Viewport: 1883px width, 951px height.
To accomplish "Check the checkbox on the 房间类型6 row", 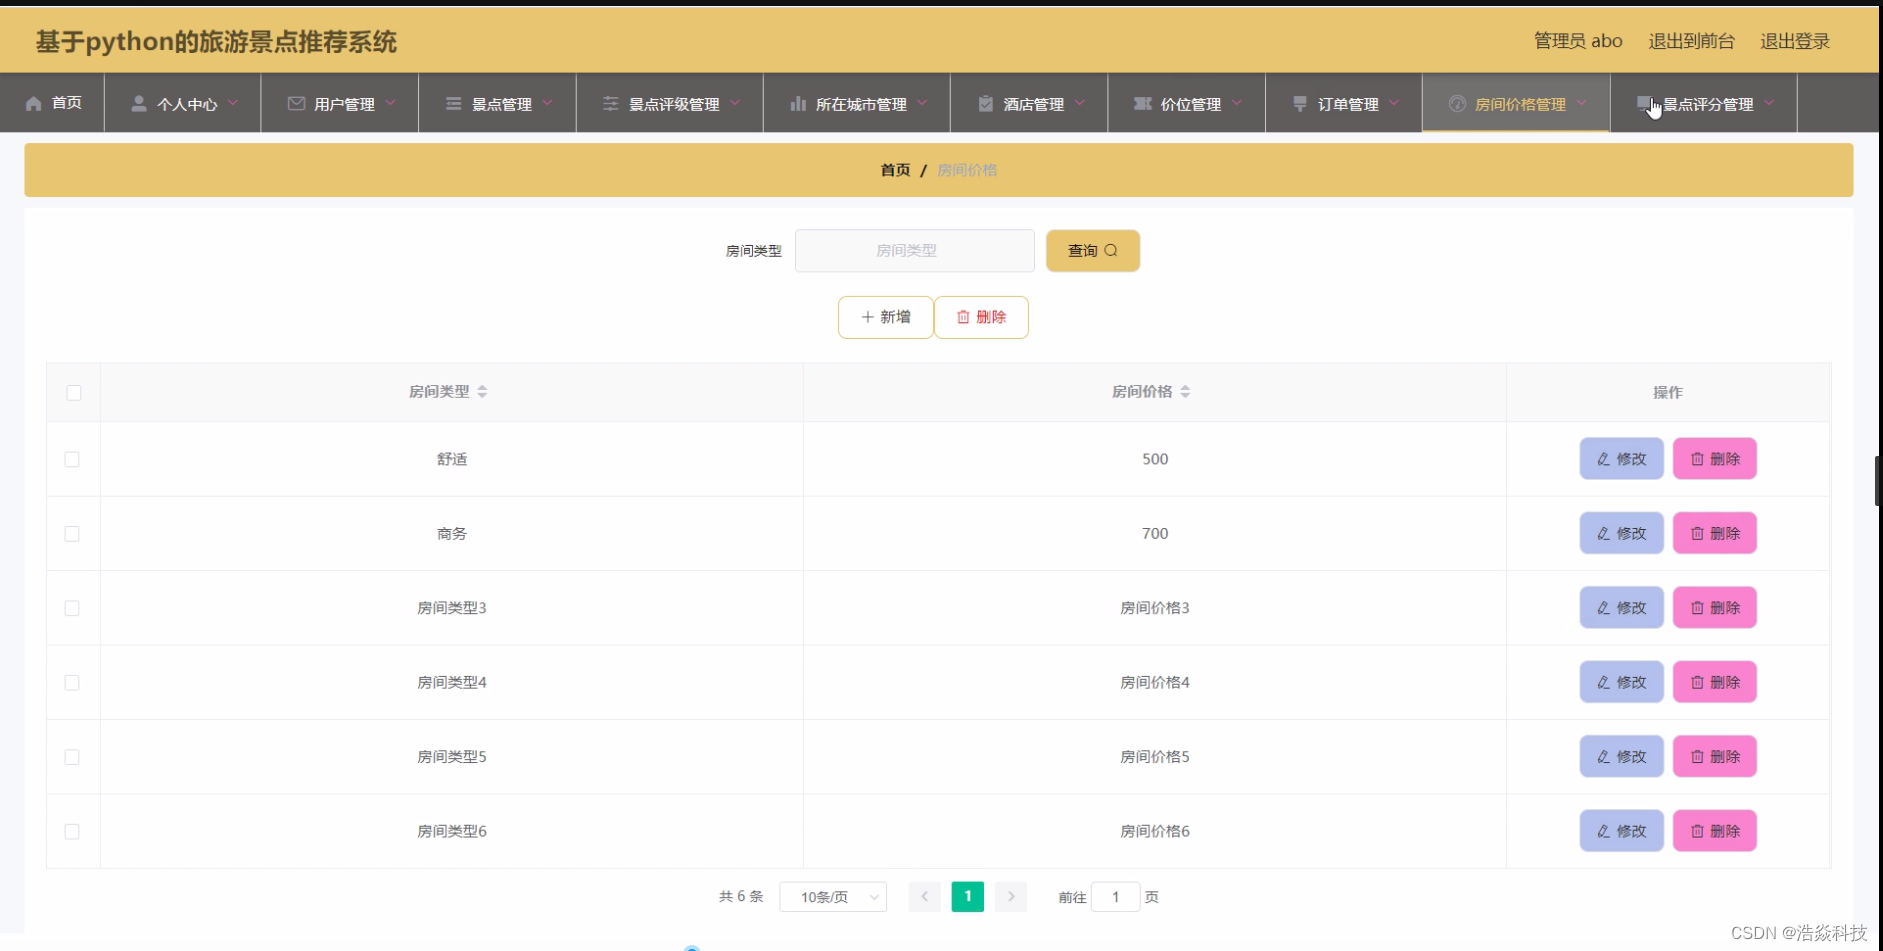I will [71, 830].
